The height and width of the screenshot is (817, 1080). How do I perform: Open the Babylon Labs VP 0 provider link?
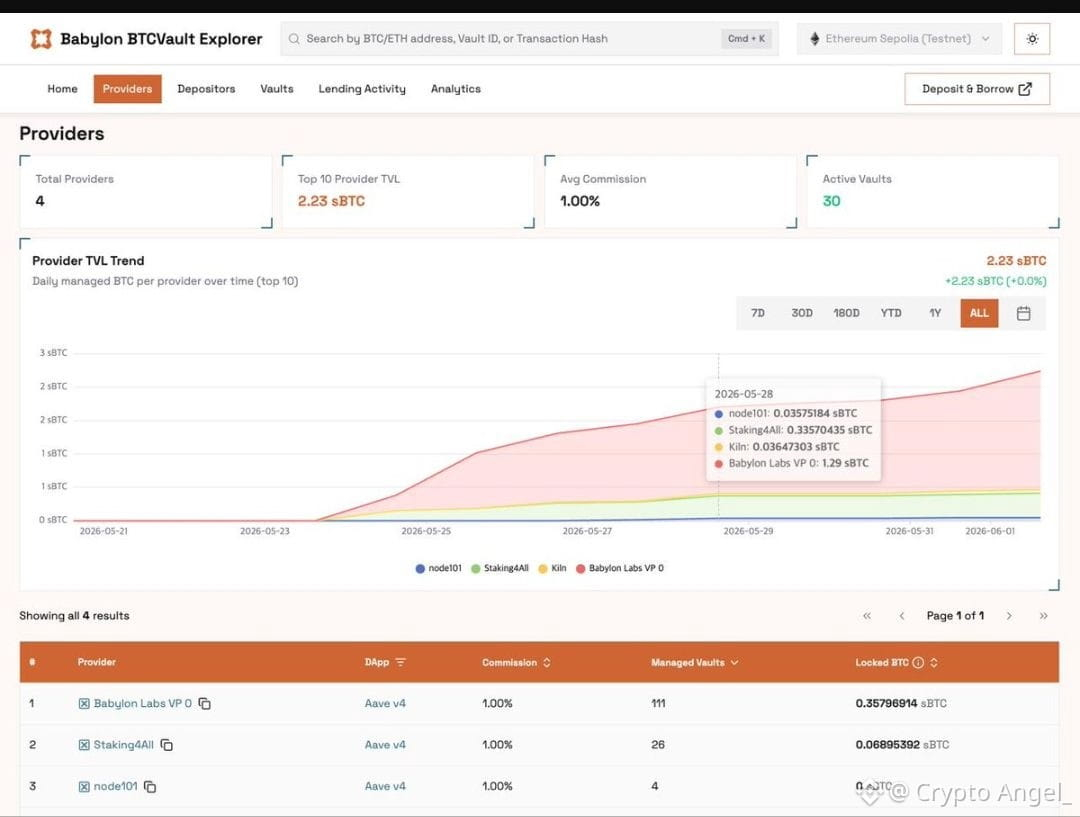click(143, 703)
